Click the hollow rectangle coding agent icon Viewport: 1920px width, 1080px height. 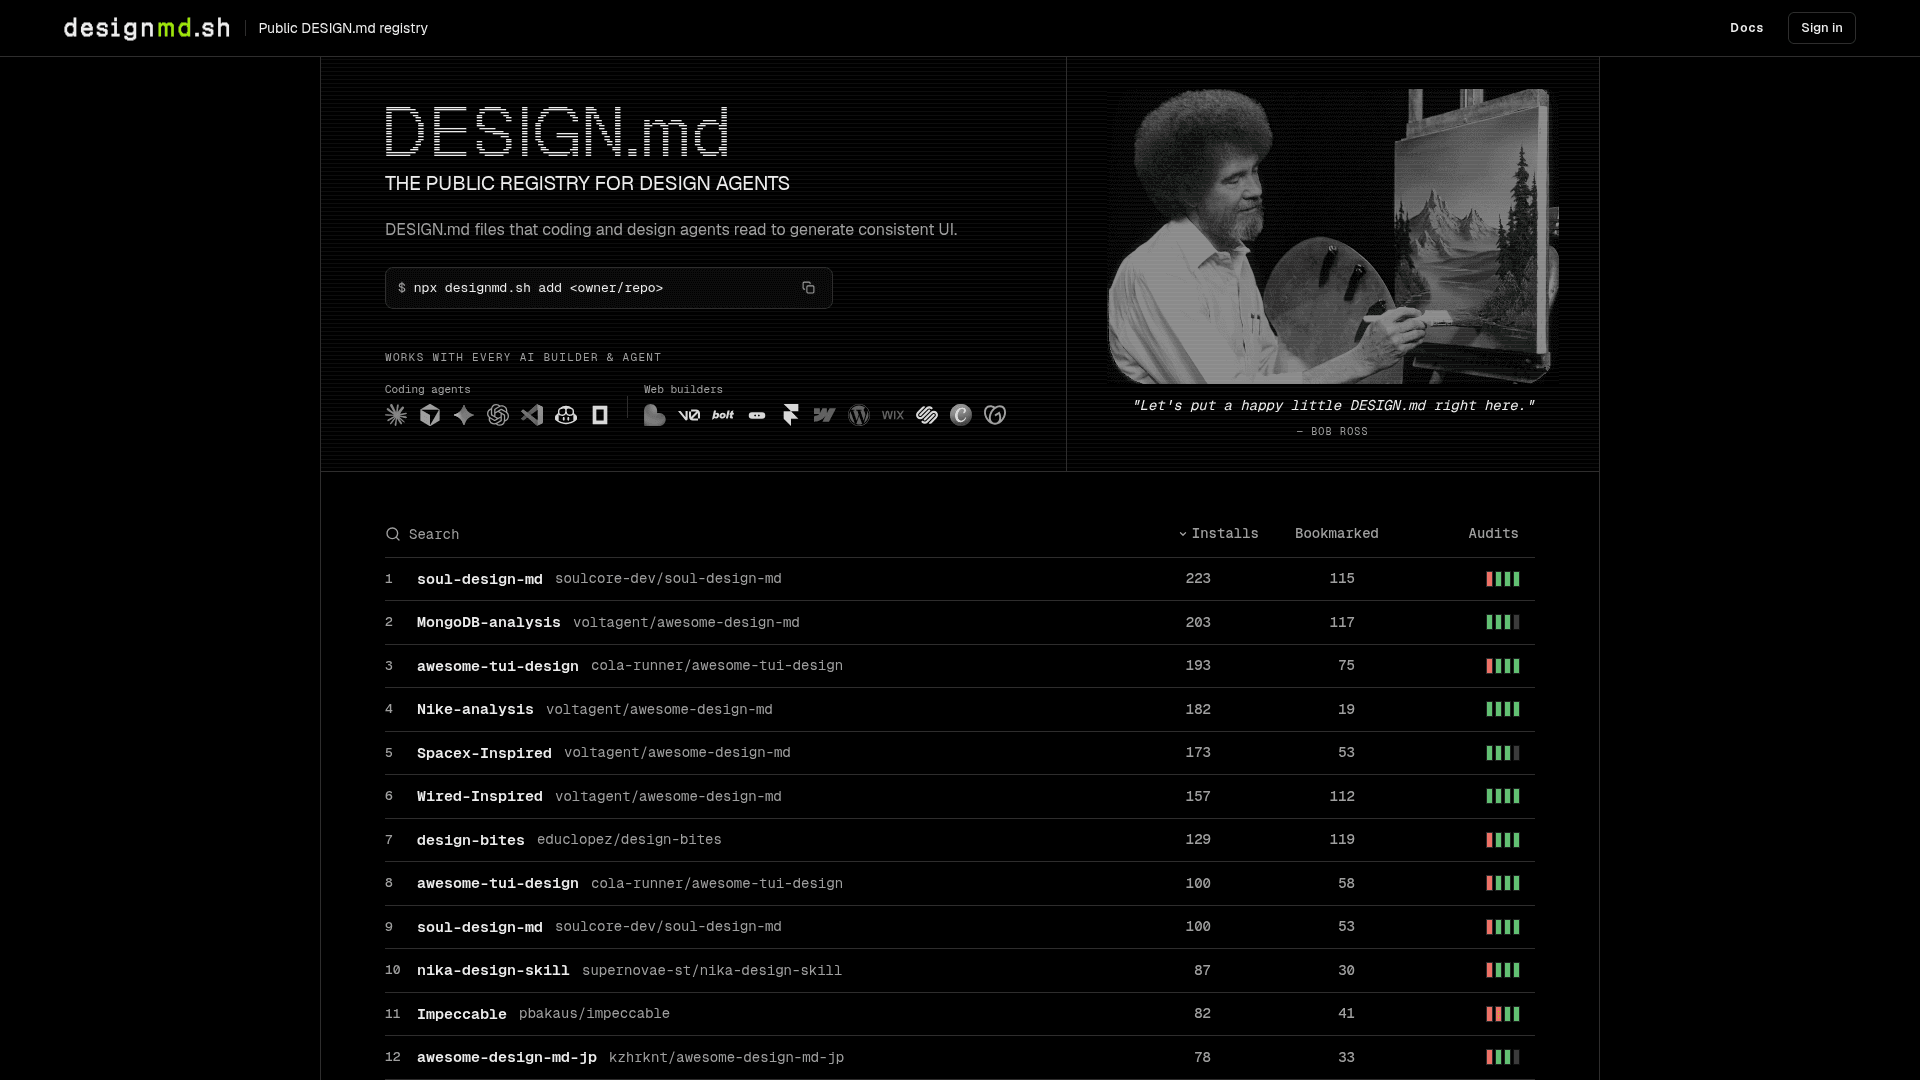coord(600,415)
